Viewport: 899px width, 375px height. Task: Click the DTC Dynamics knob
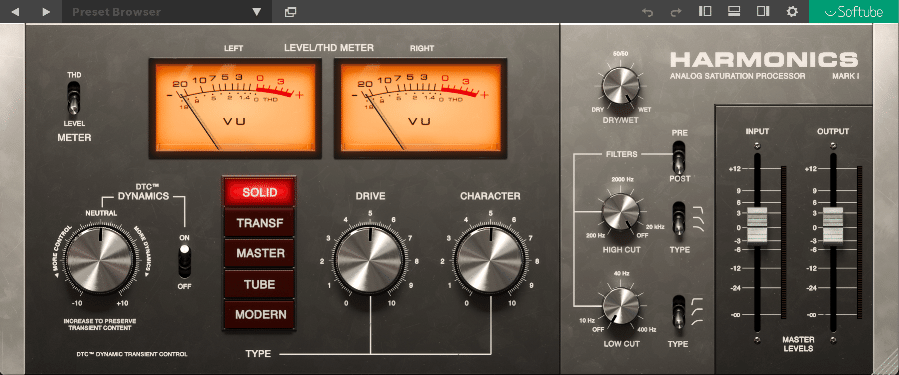click(x=100, y=260)
